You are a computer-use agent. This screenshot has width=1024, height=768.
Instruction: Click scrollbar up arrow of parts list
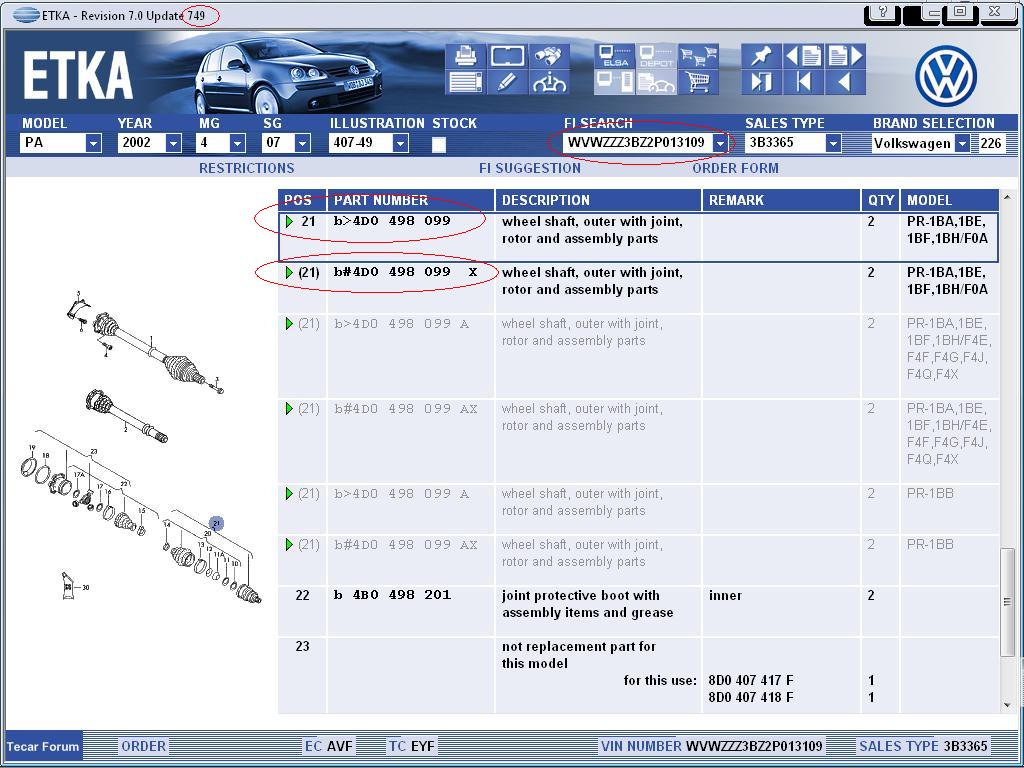pos(1006,197)
